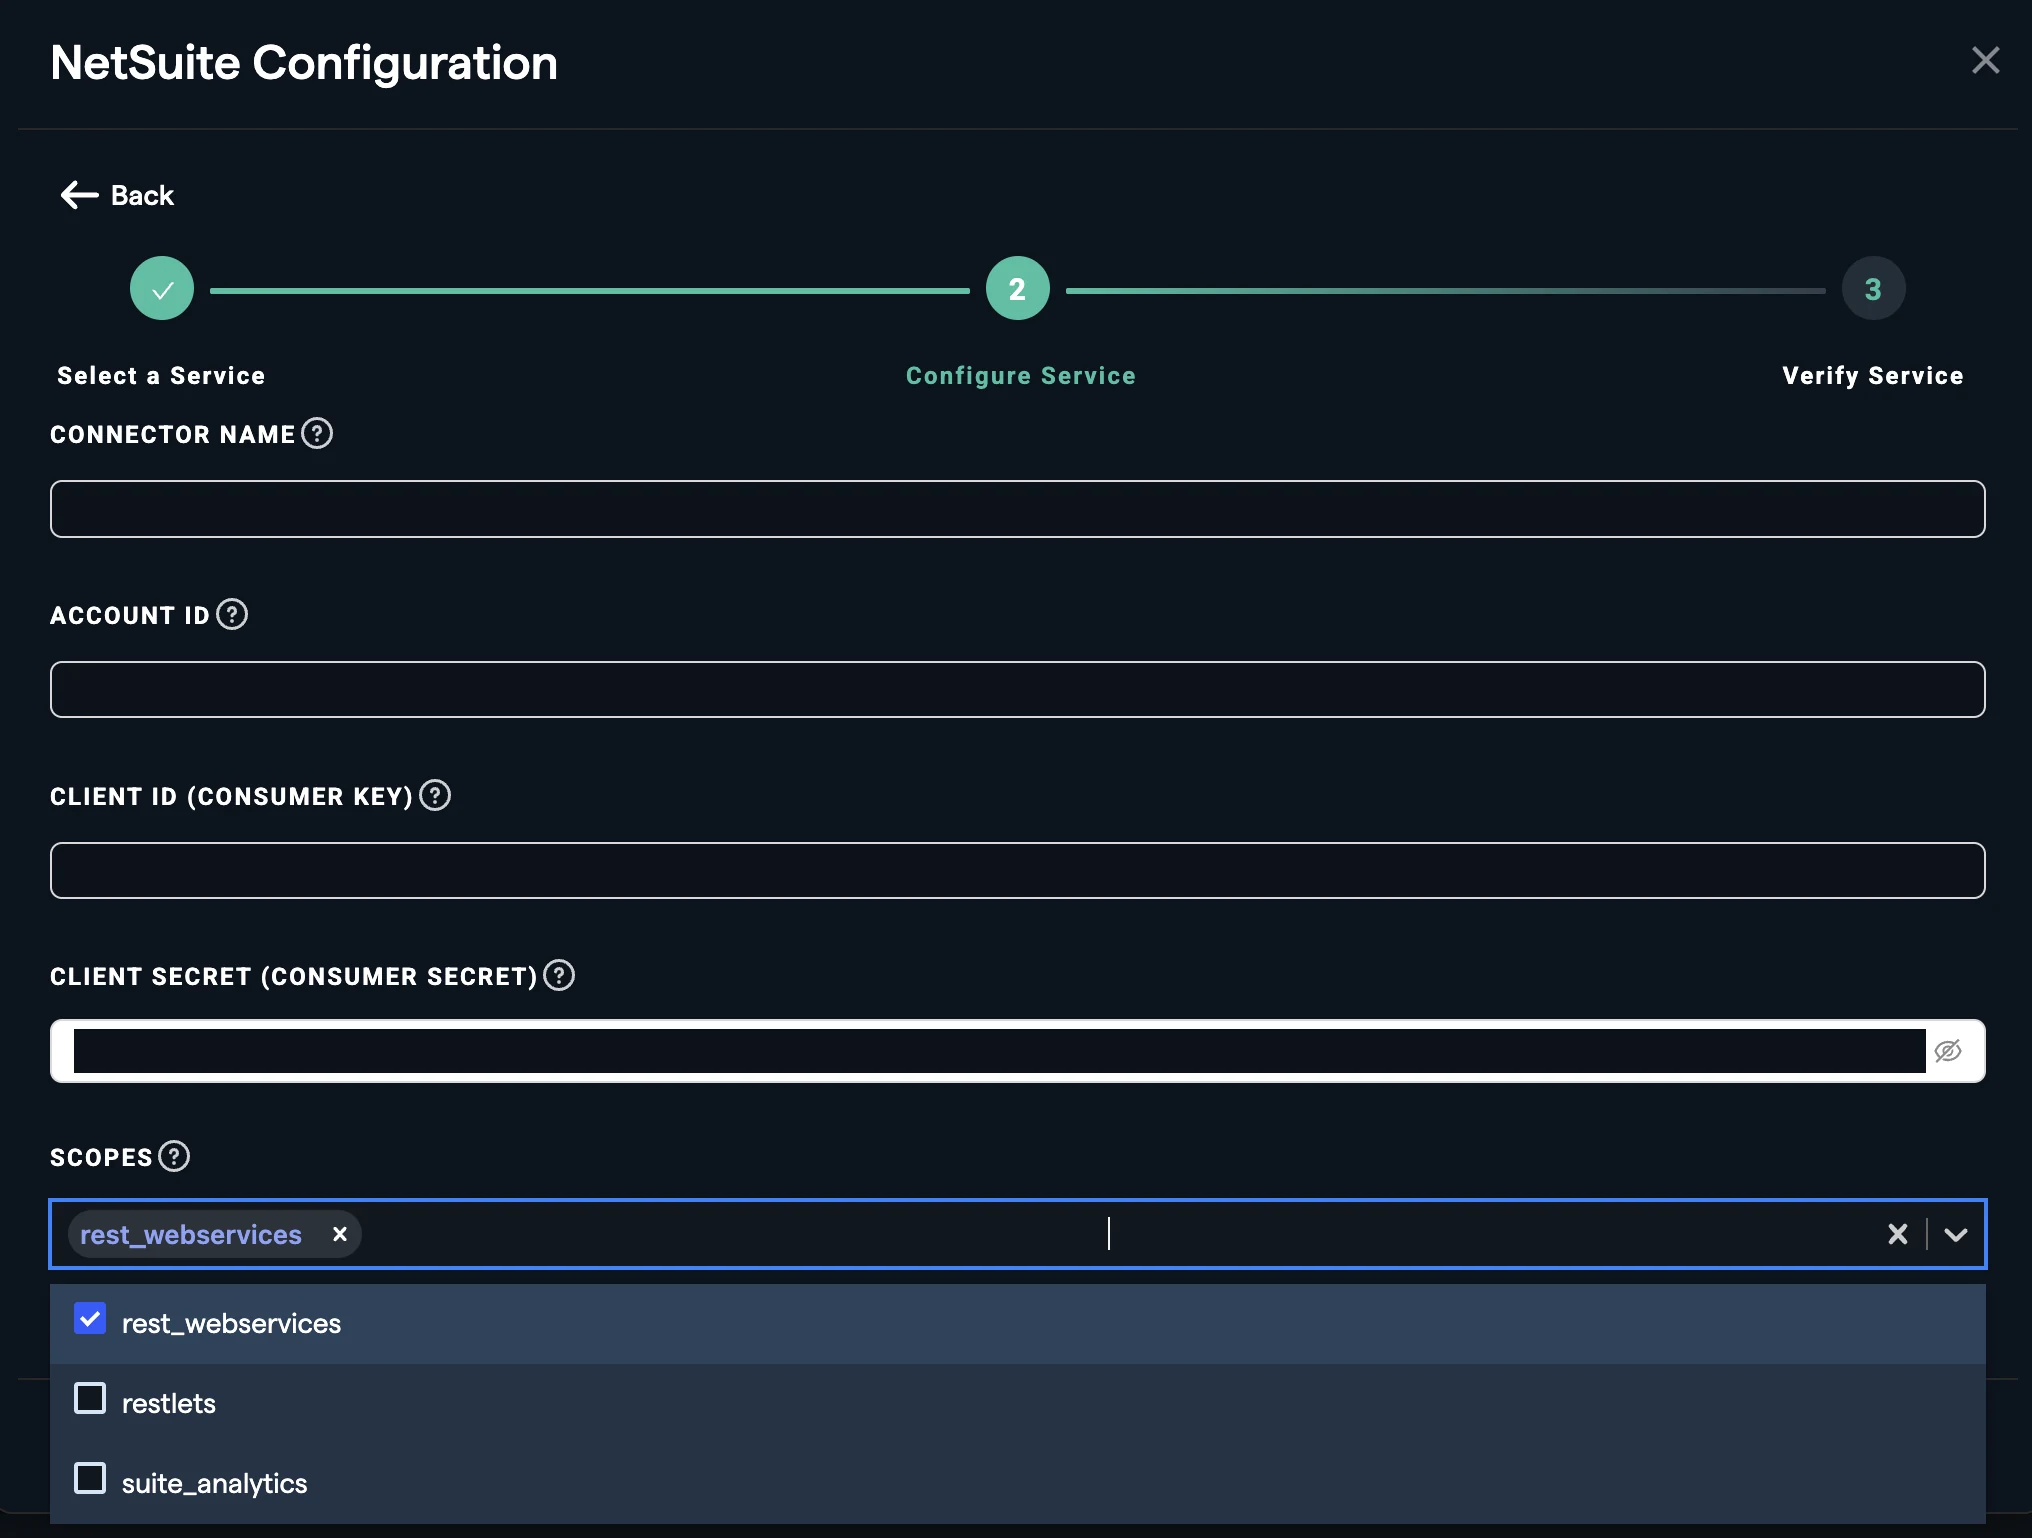Open the Scopes help tooltip icon
The height and width of the screenshot is (1538, 2032).
[x=174, y=1156]
